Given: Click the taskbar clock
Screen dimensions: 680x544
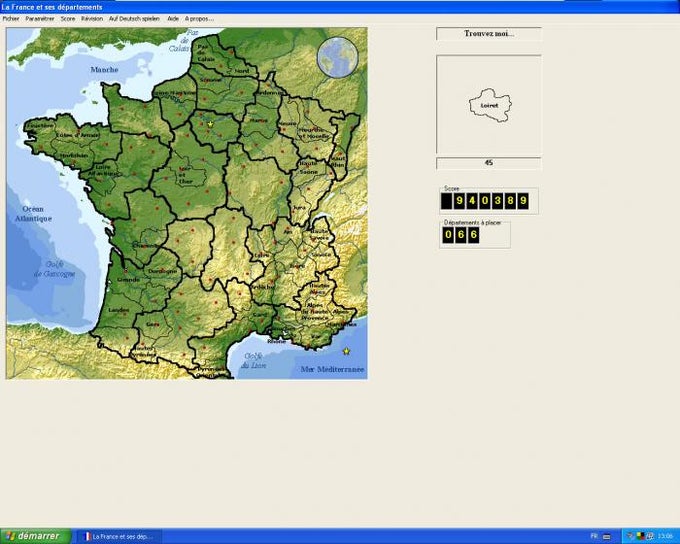Looking at the screenshot, I should [x=666, y=537].
